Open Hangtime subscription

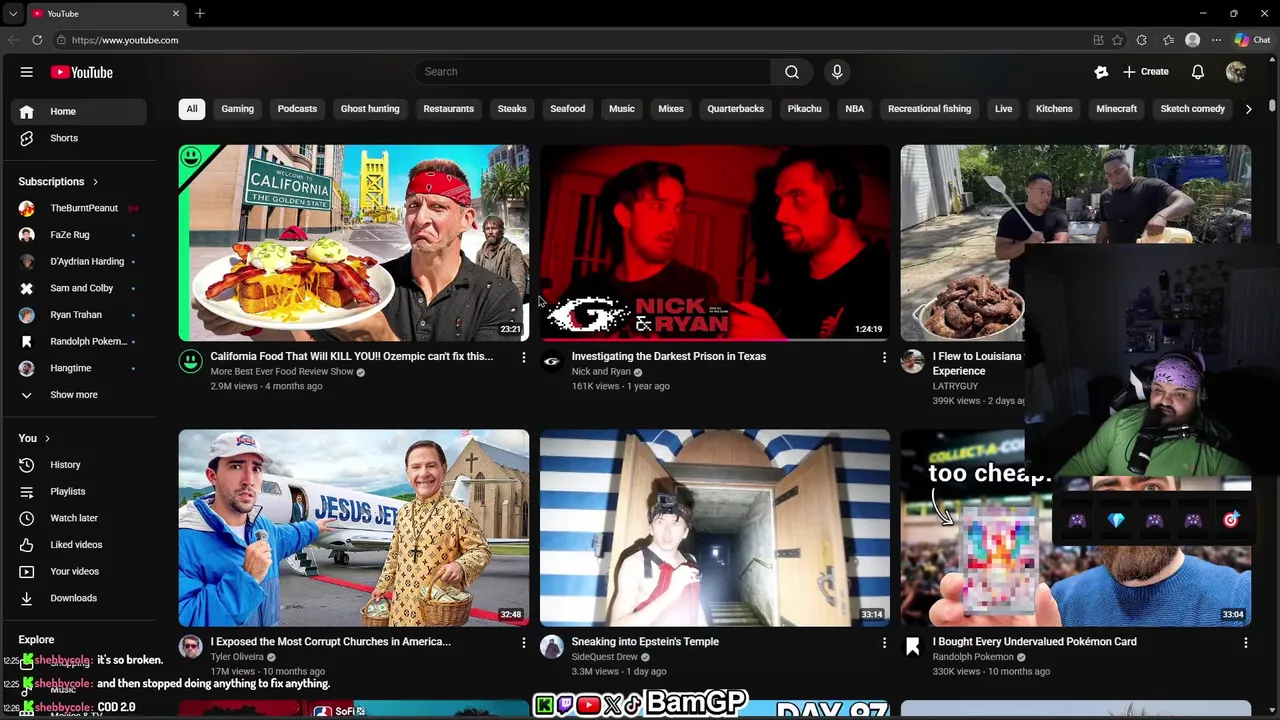78,368
